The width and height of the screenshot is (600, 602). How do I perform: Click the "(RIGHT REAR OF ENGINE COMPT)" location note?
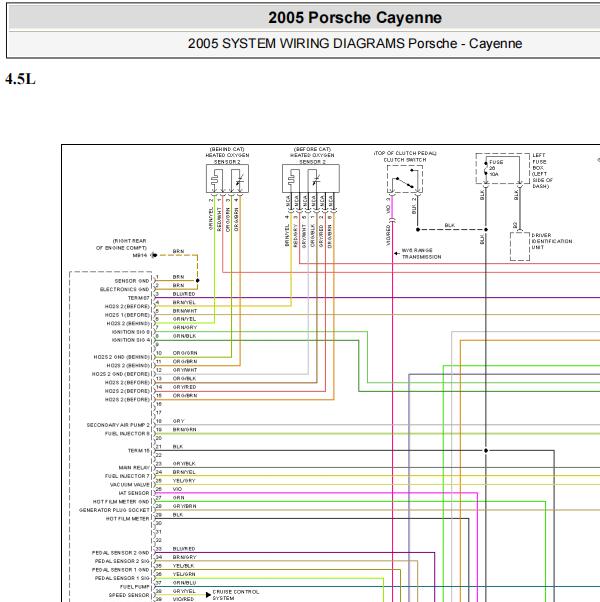tap(121, 244)
